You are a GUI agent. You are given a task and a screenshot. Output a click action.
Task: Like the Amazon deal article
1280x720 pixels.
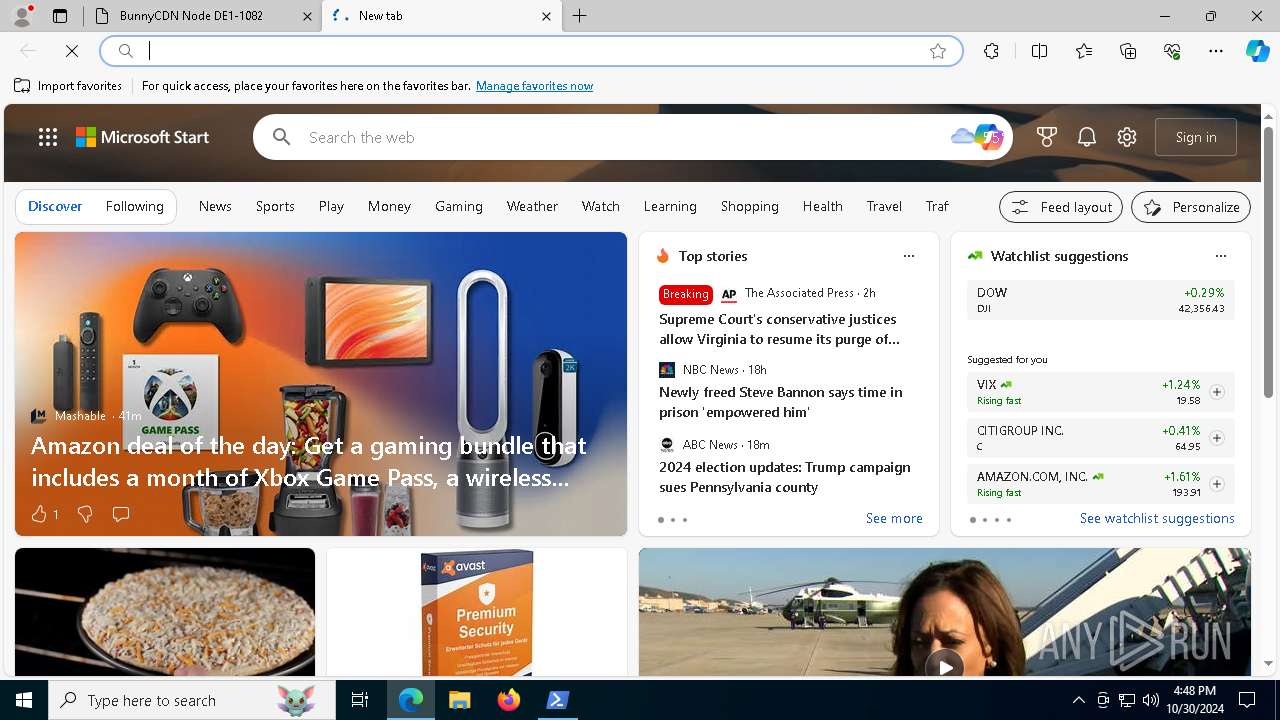click(44, 514)
